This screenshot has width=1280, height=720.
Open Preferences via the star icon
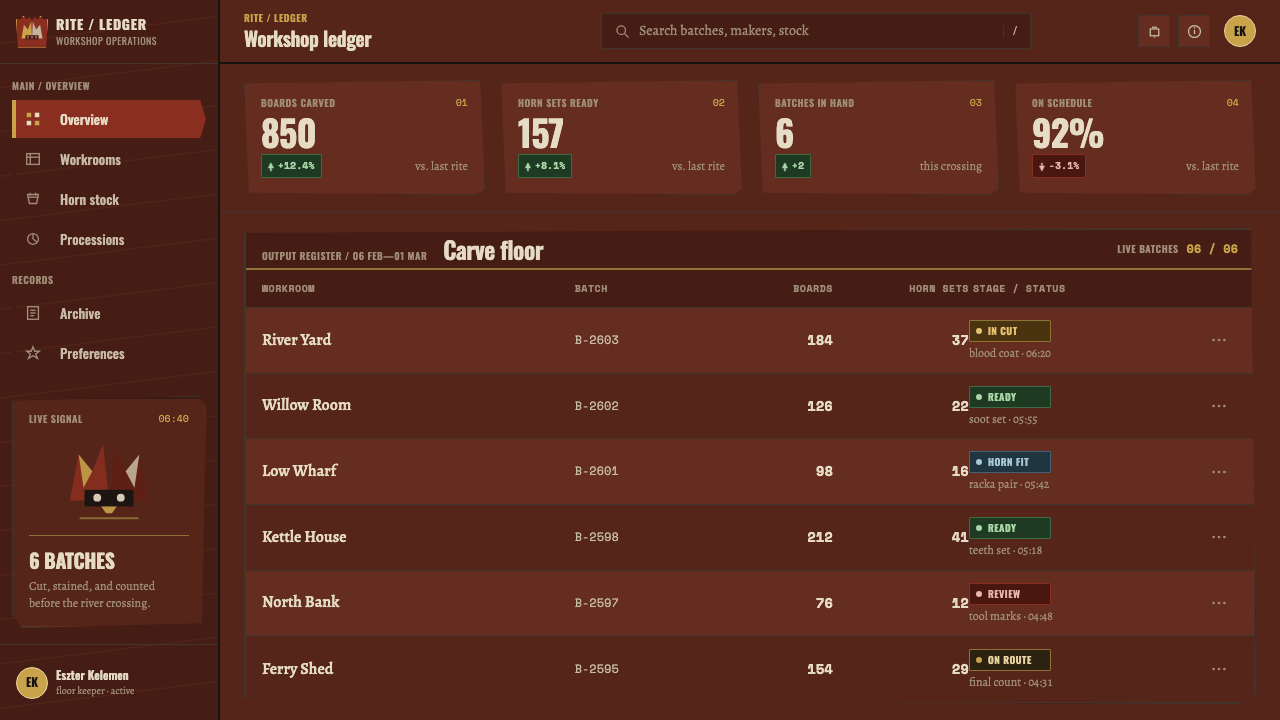coord(33,353)
